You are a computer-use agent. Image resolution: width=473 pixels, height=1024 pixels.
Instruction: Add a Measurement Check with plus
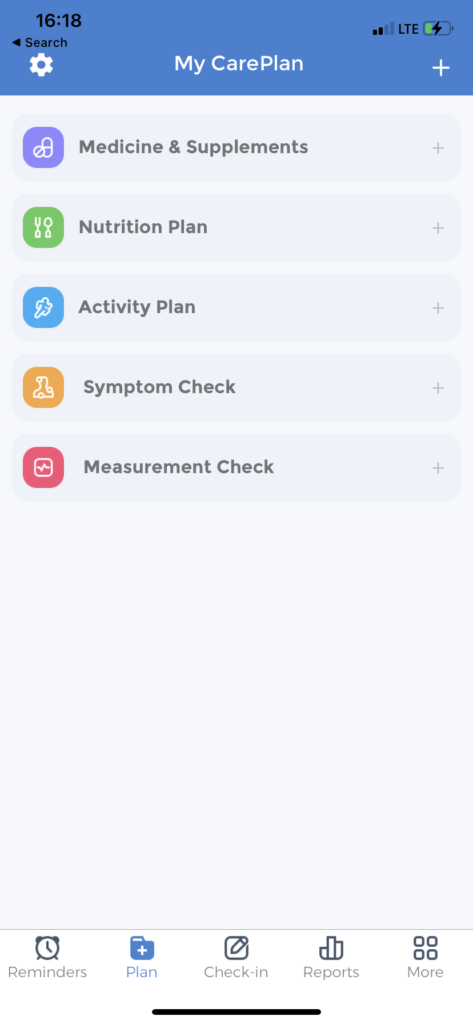pyautogui.click(x=438, y=468)
